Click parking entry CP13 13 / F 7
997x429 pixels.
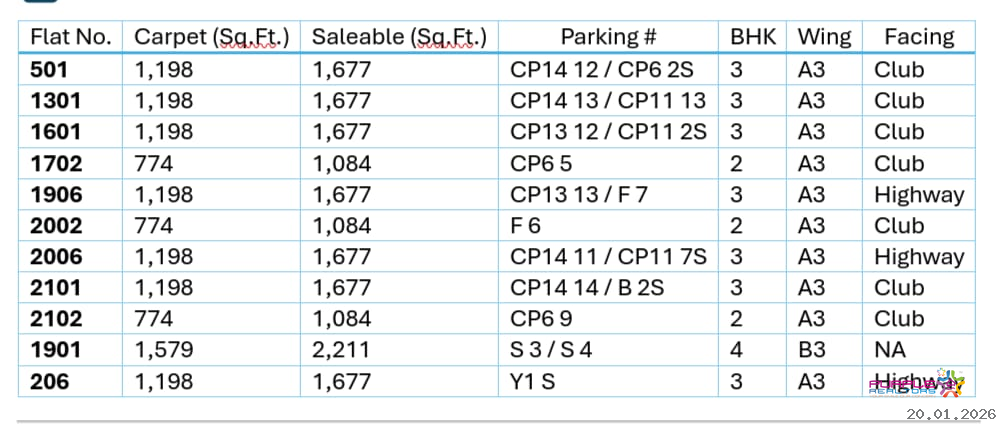579,195
